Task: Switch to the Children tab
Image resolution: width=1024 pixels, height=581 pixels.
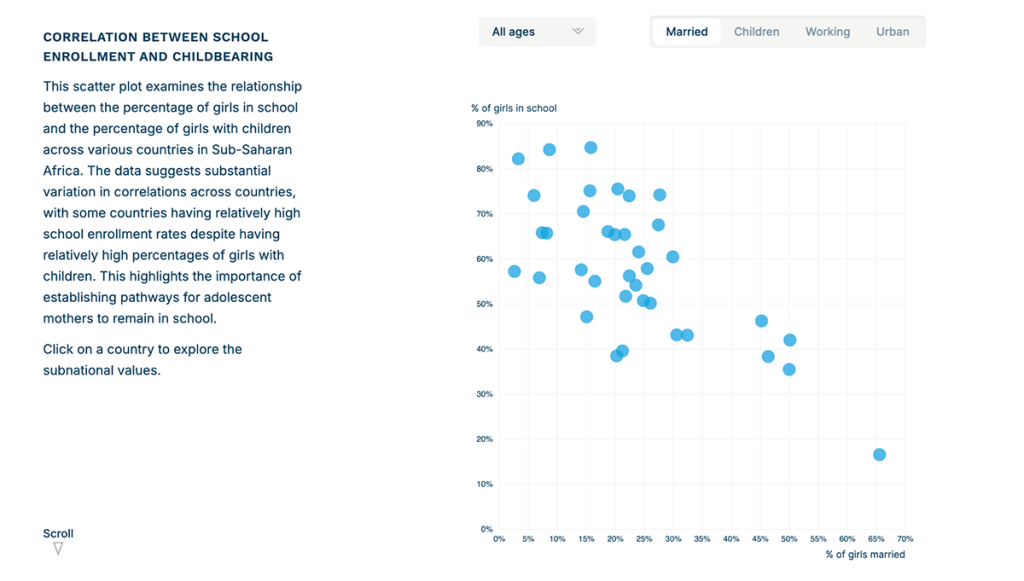Action: [756, 31]
